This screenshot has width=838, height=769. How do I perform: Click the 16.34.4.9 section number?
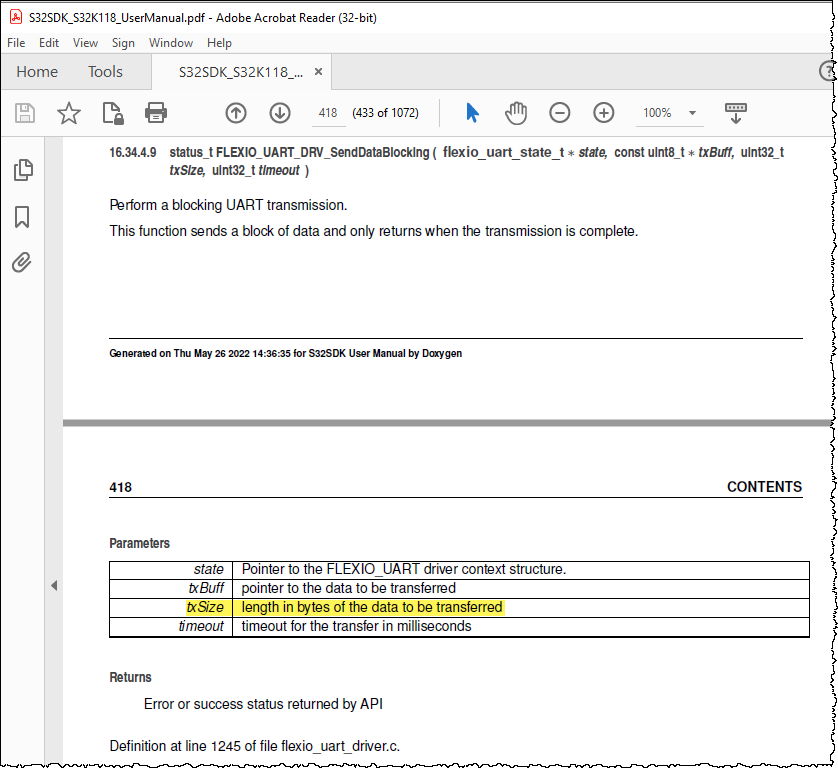pos(133,153)
